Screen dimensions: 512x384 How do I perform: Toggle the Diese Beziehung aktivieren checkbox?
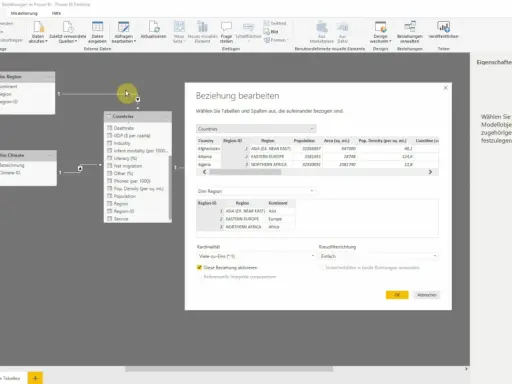pos(199,267)
